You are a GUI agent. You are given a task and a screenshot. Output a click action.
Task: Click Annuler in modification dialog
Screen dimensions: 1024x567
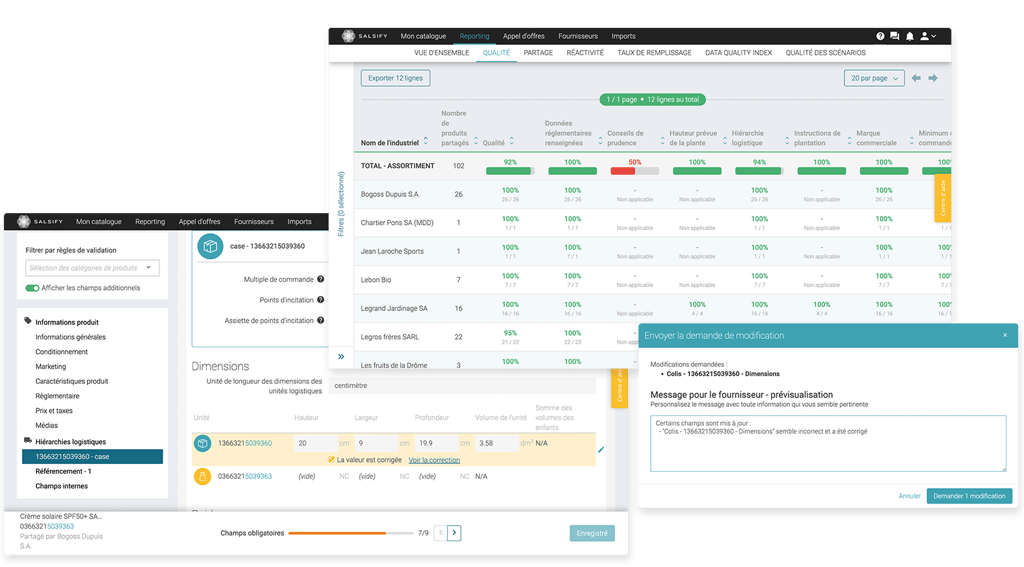[x=909, y=496]
